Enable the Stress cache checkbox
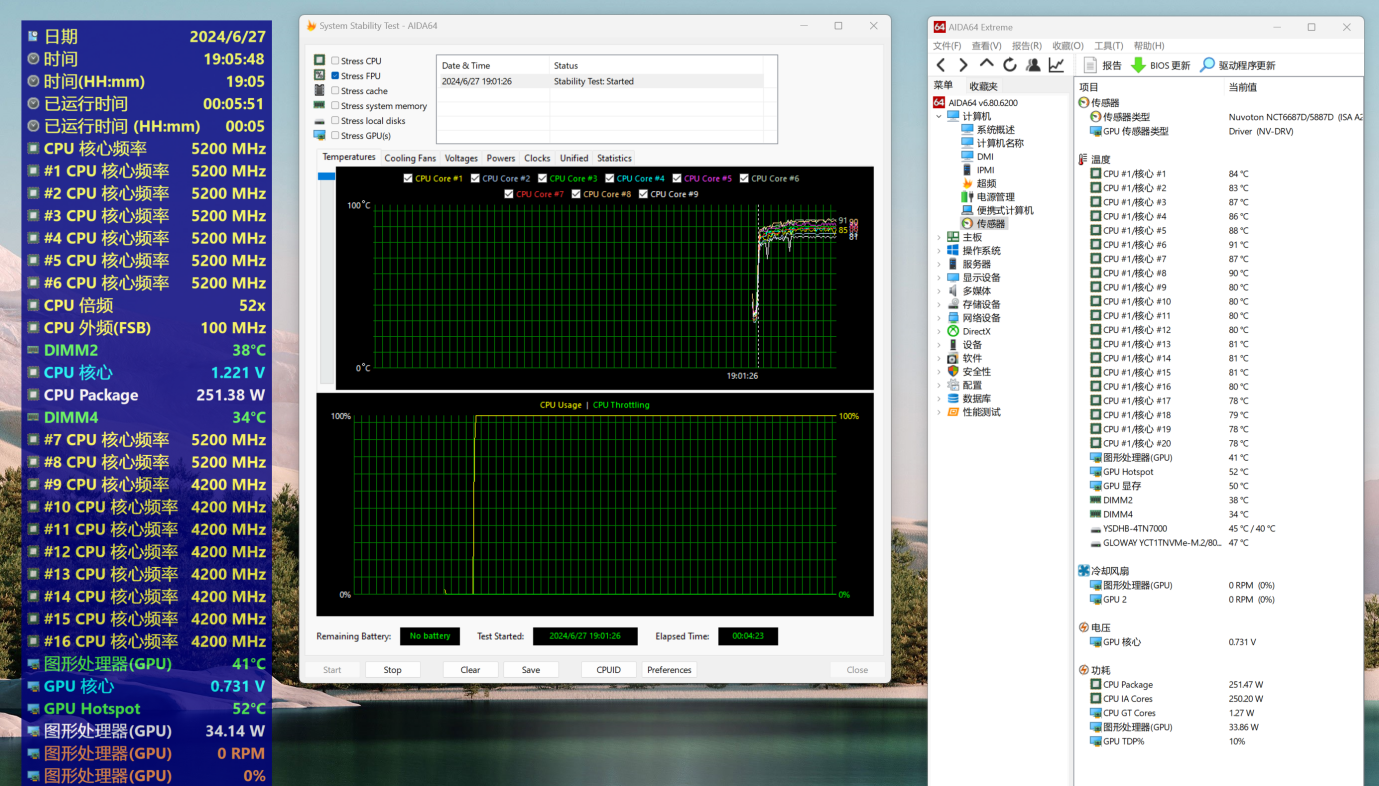 [x=335, y=91]
